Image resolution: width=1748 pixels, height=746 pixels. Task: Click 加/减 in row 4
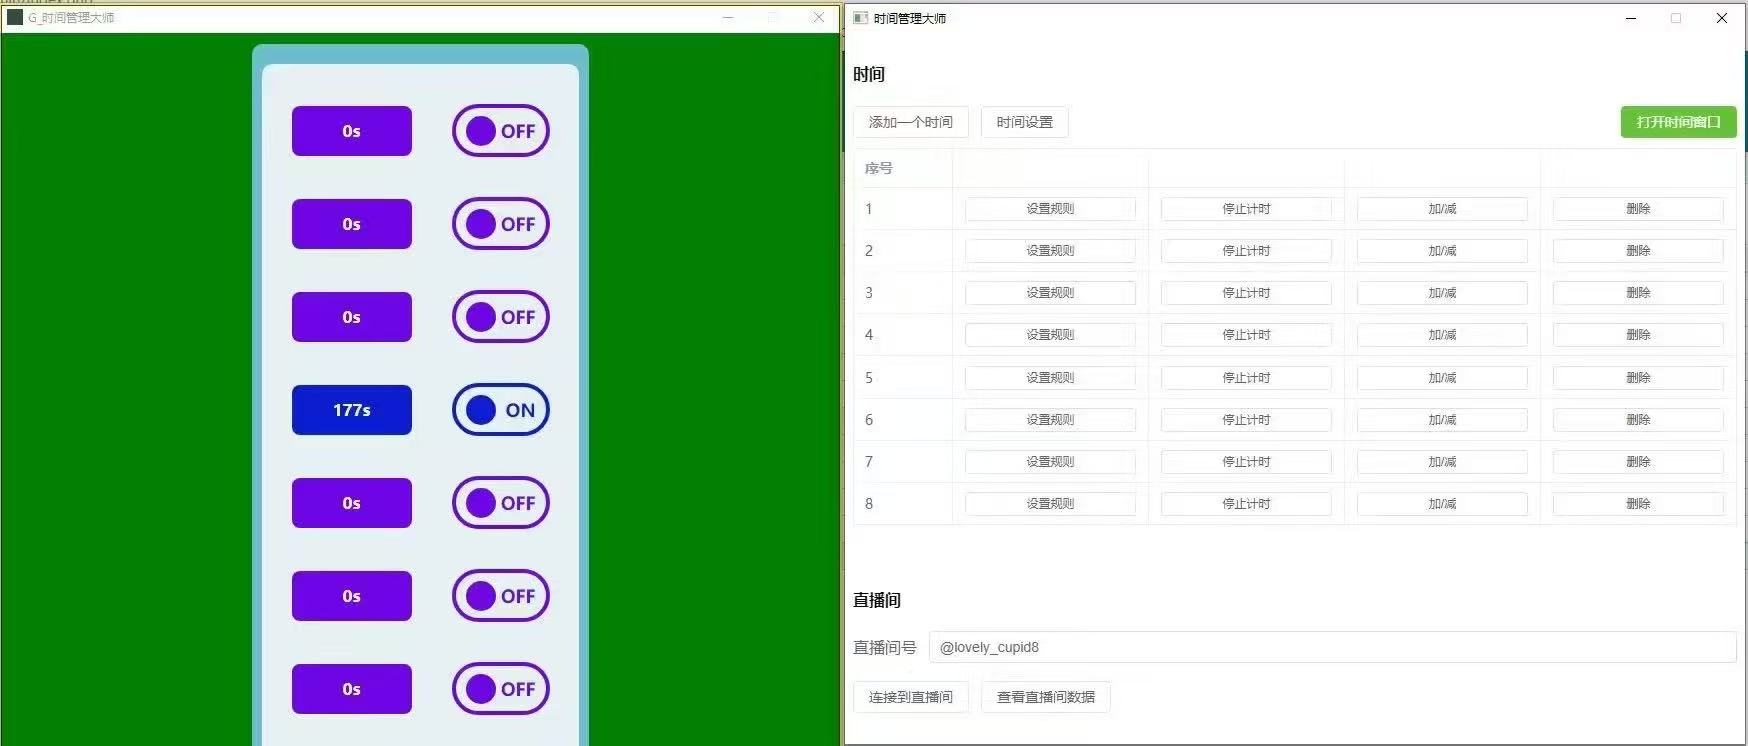1442,335
